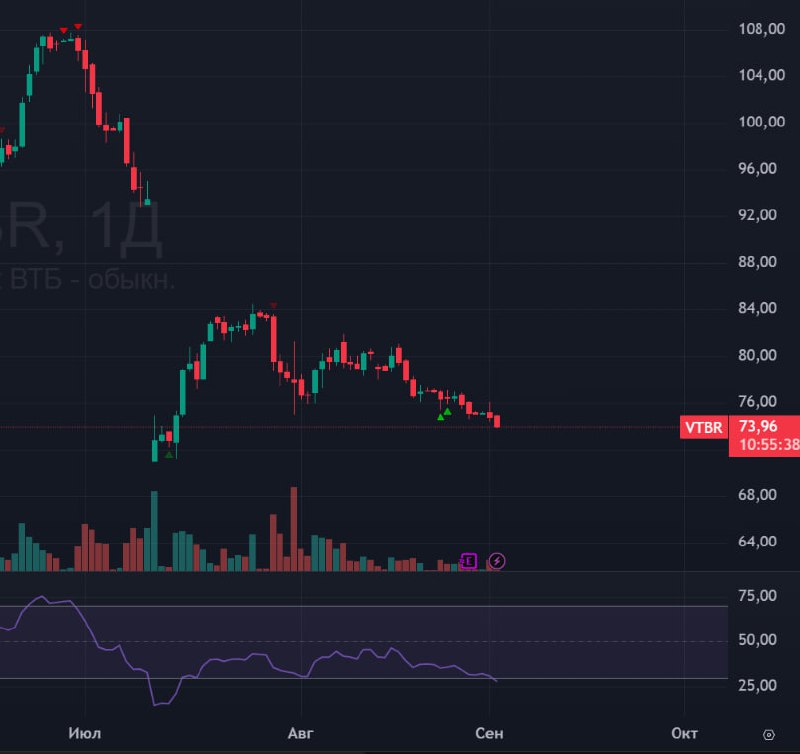Click the 108,00 price scale label
Screen dimensions: 800x754
[761, 29]
